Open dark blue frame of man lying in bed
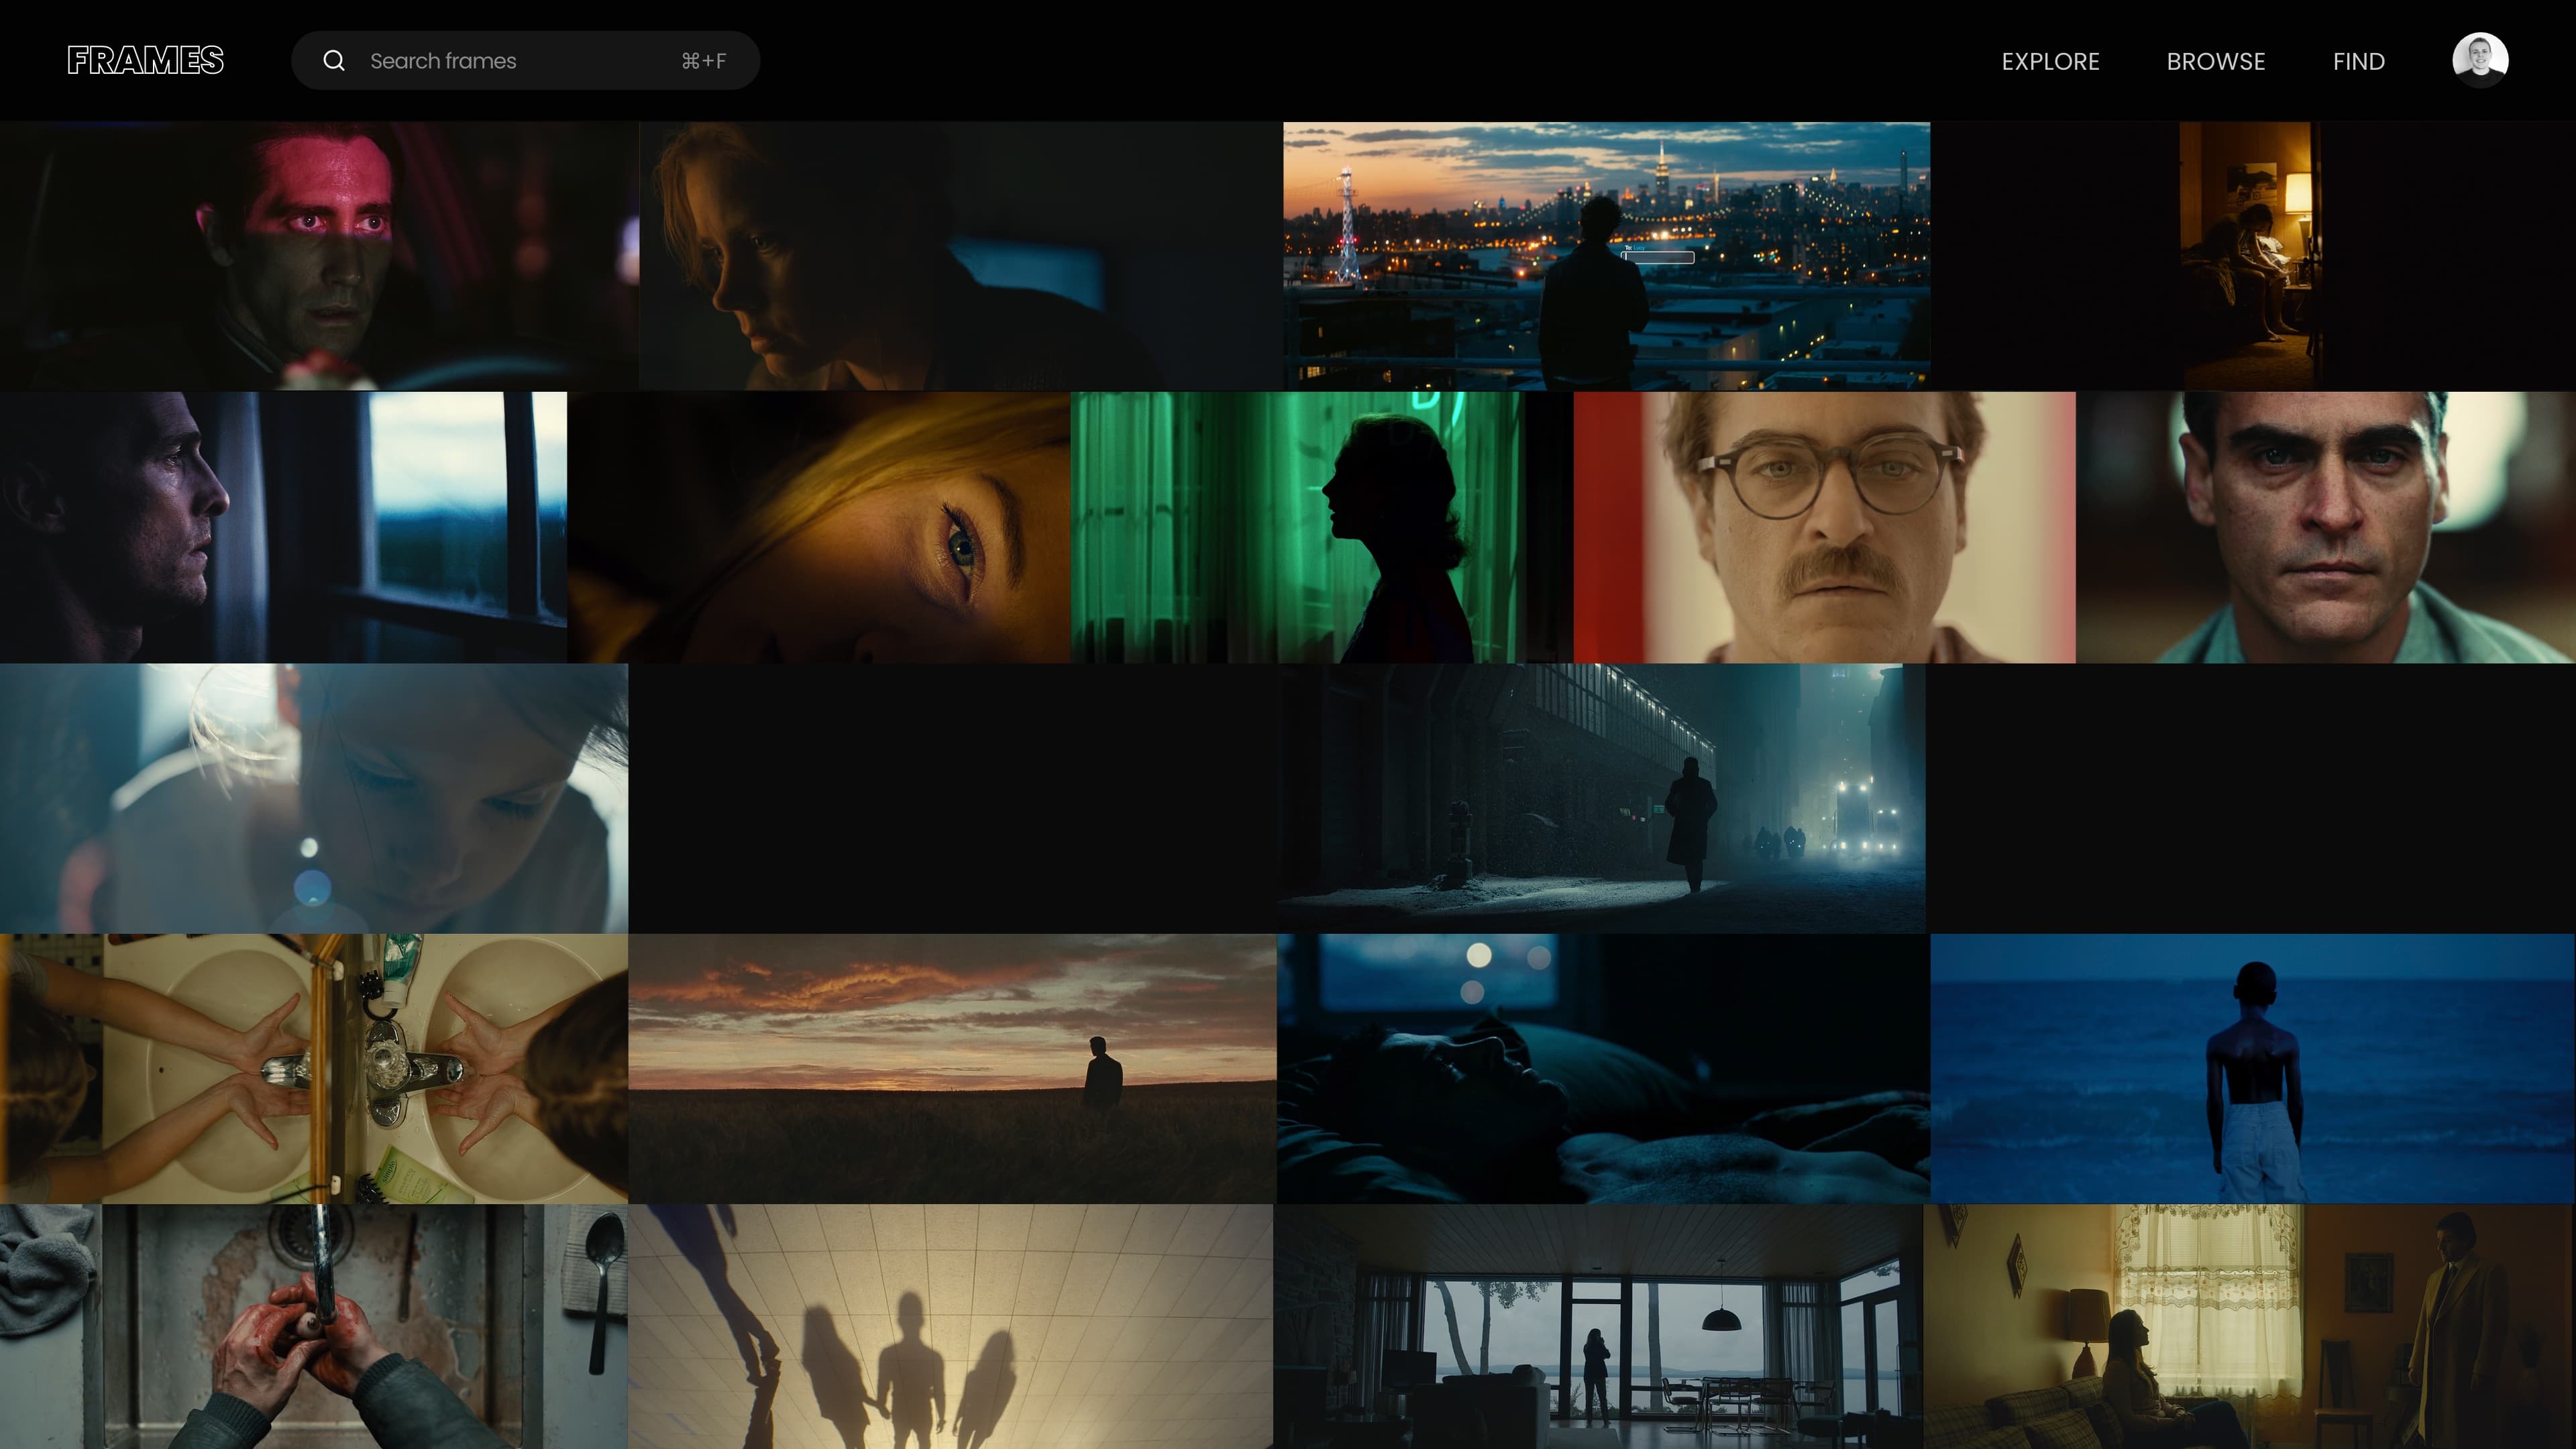Viewport: 2576px width, 1449px height. [x=1603, y=1068]
